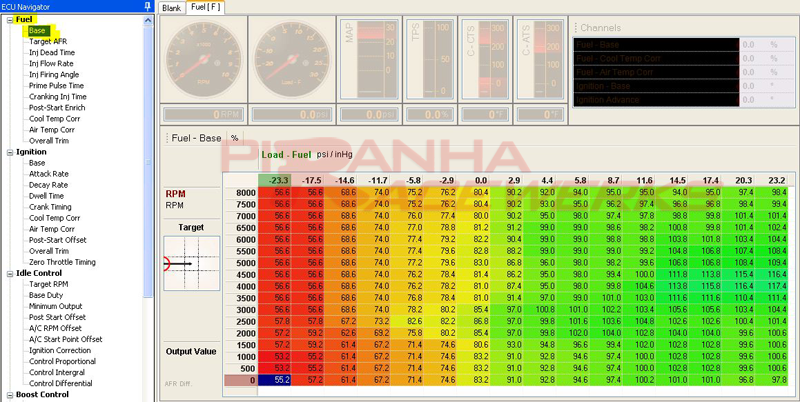
Task: Collapse the Ignition tree group
Action: pyautogui.click(x=10, y=152)
